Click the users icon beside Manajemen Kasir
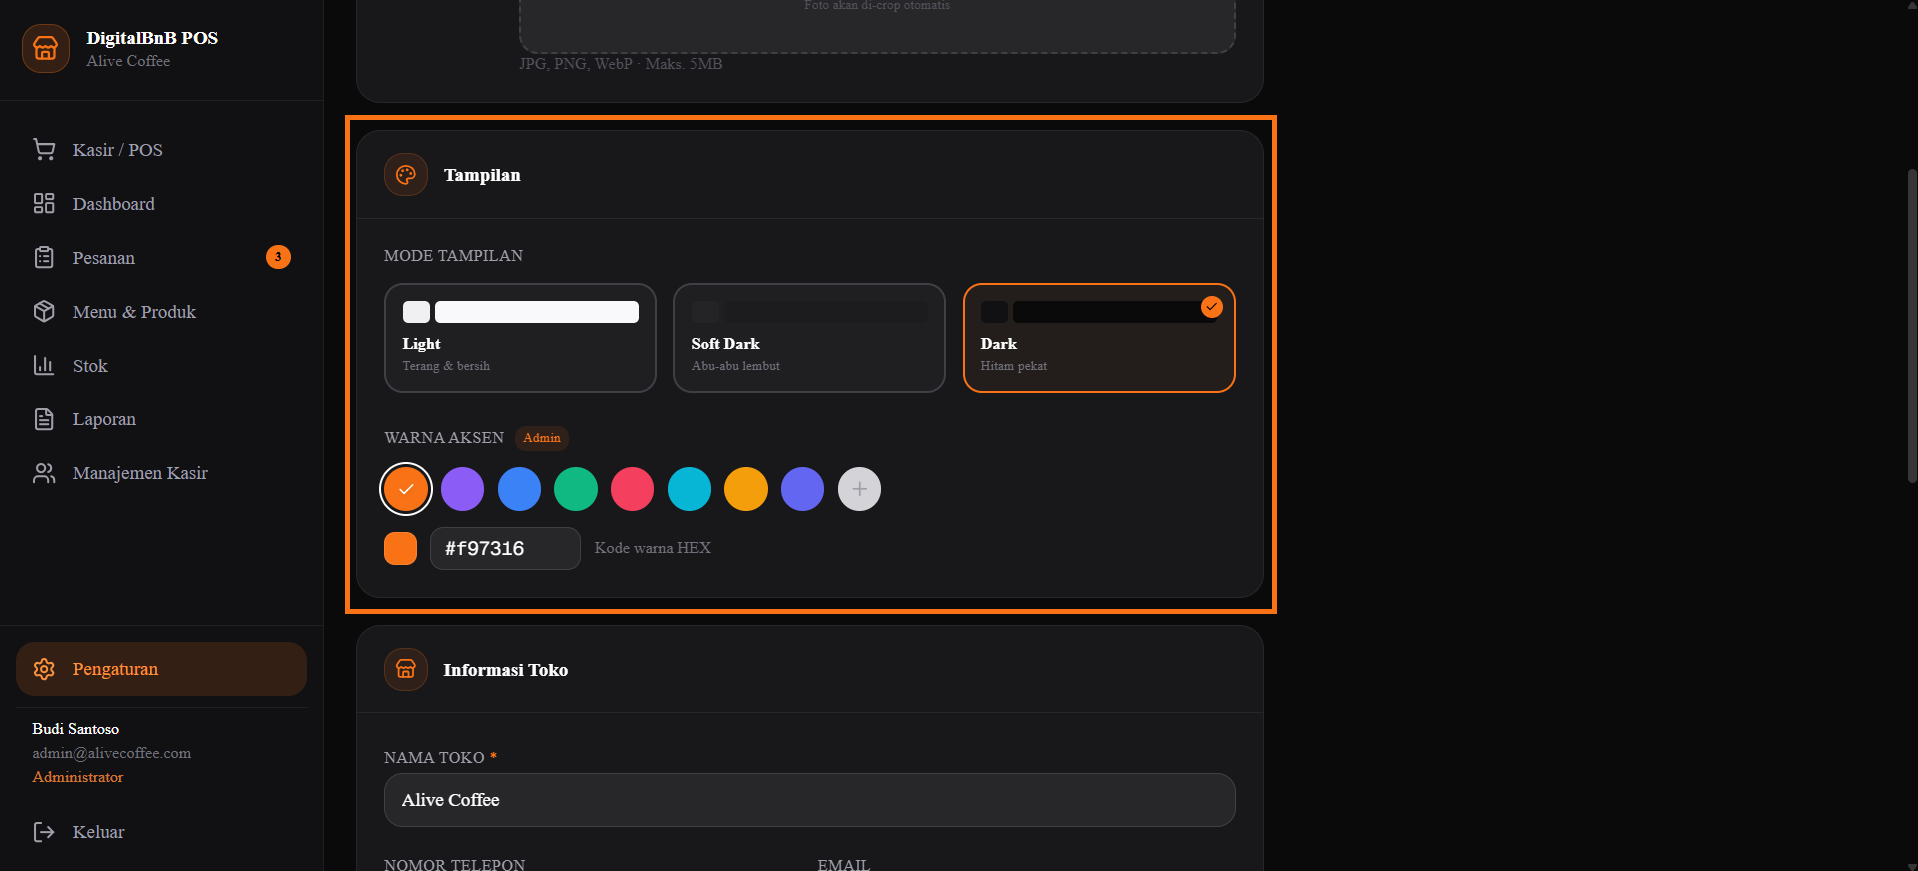The width and height of the screenshot is (1918, 871). (44, 473)
